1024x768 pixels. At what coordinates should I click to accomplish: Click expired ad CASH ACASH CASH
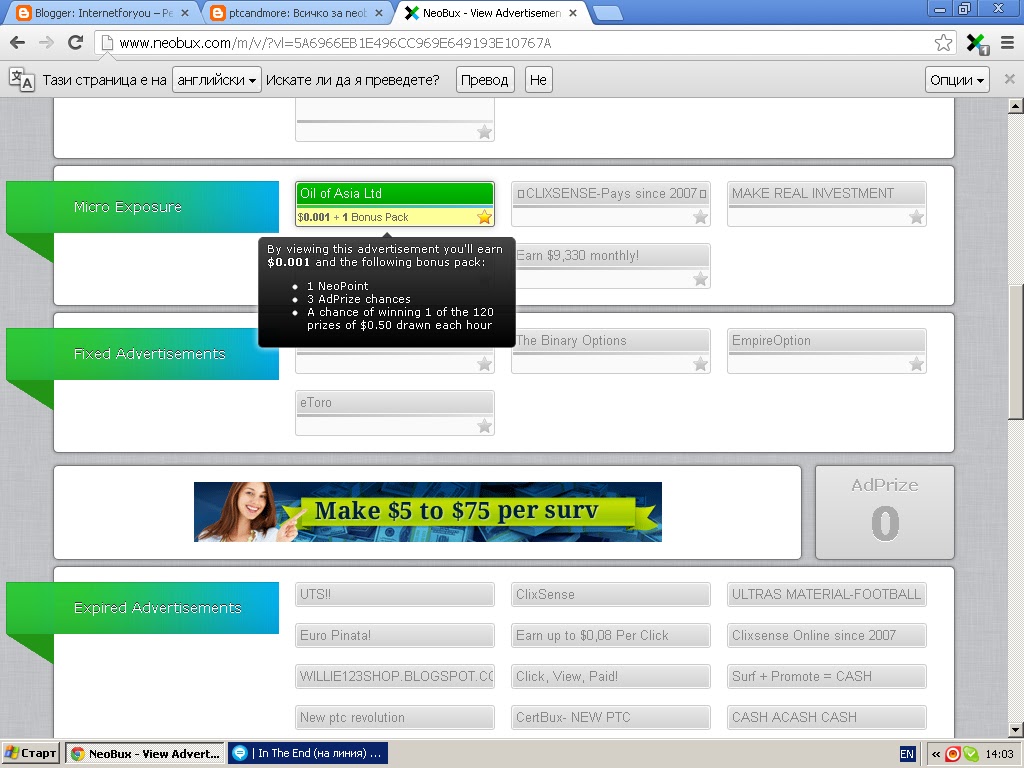tap(827, 717)
